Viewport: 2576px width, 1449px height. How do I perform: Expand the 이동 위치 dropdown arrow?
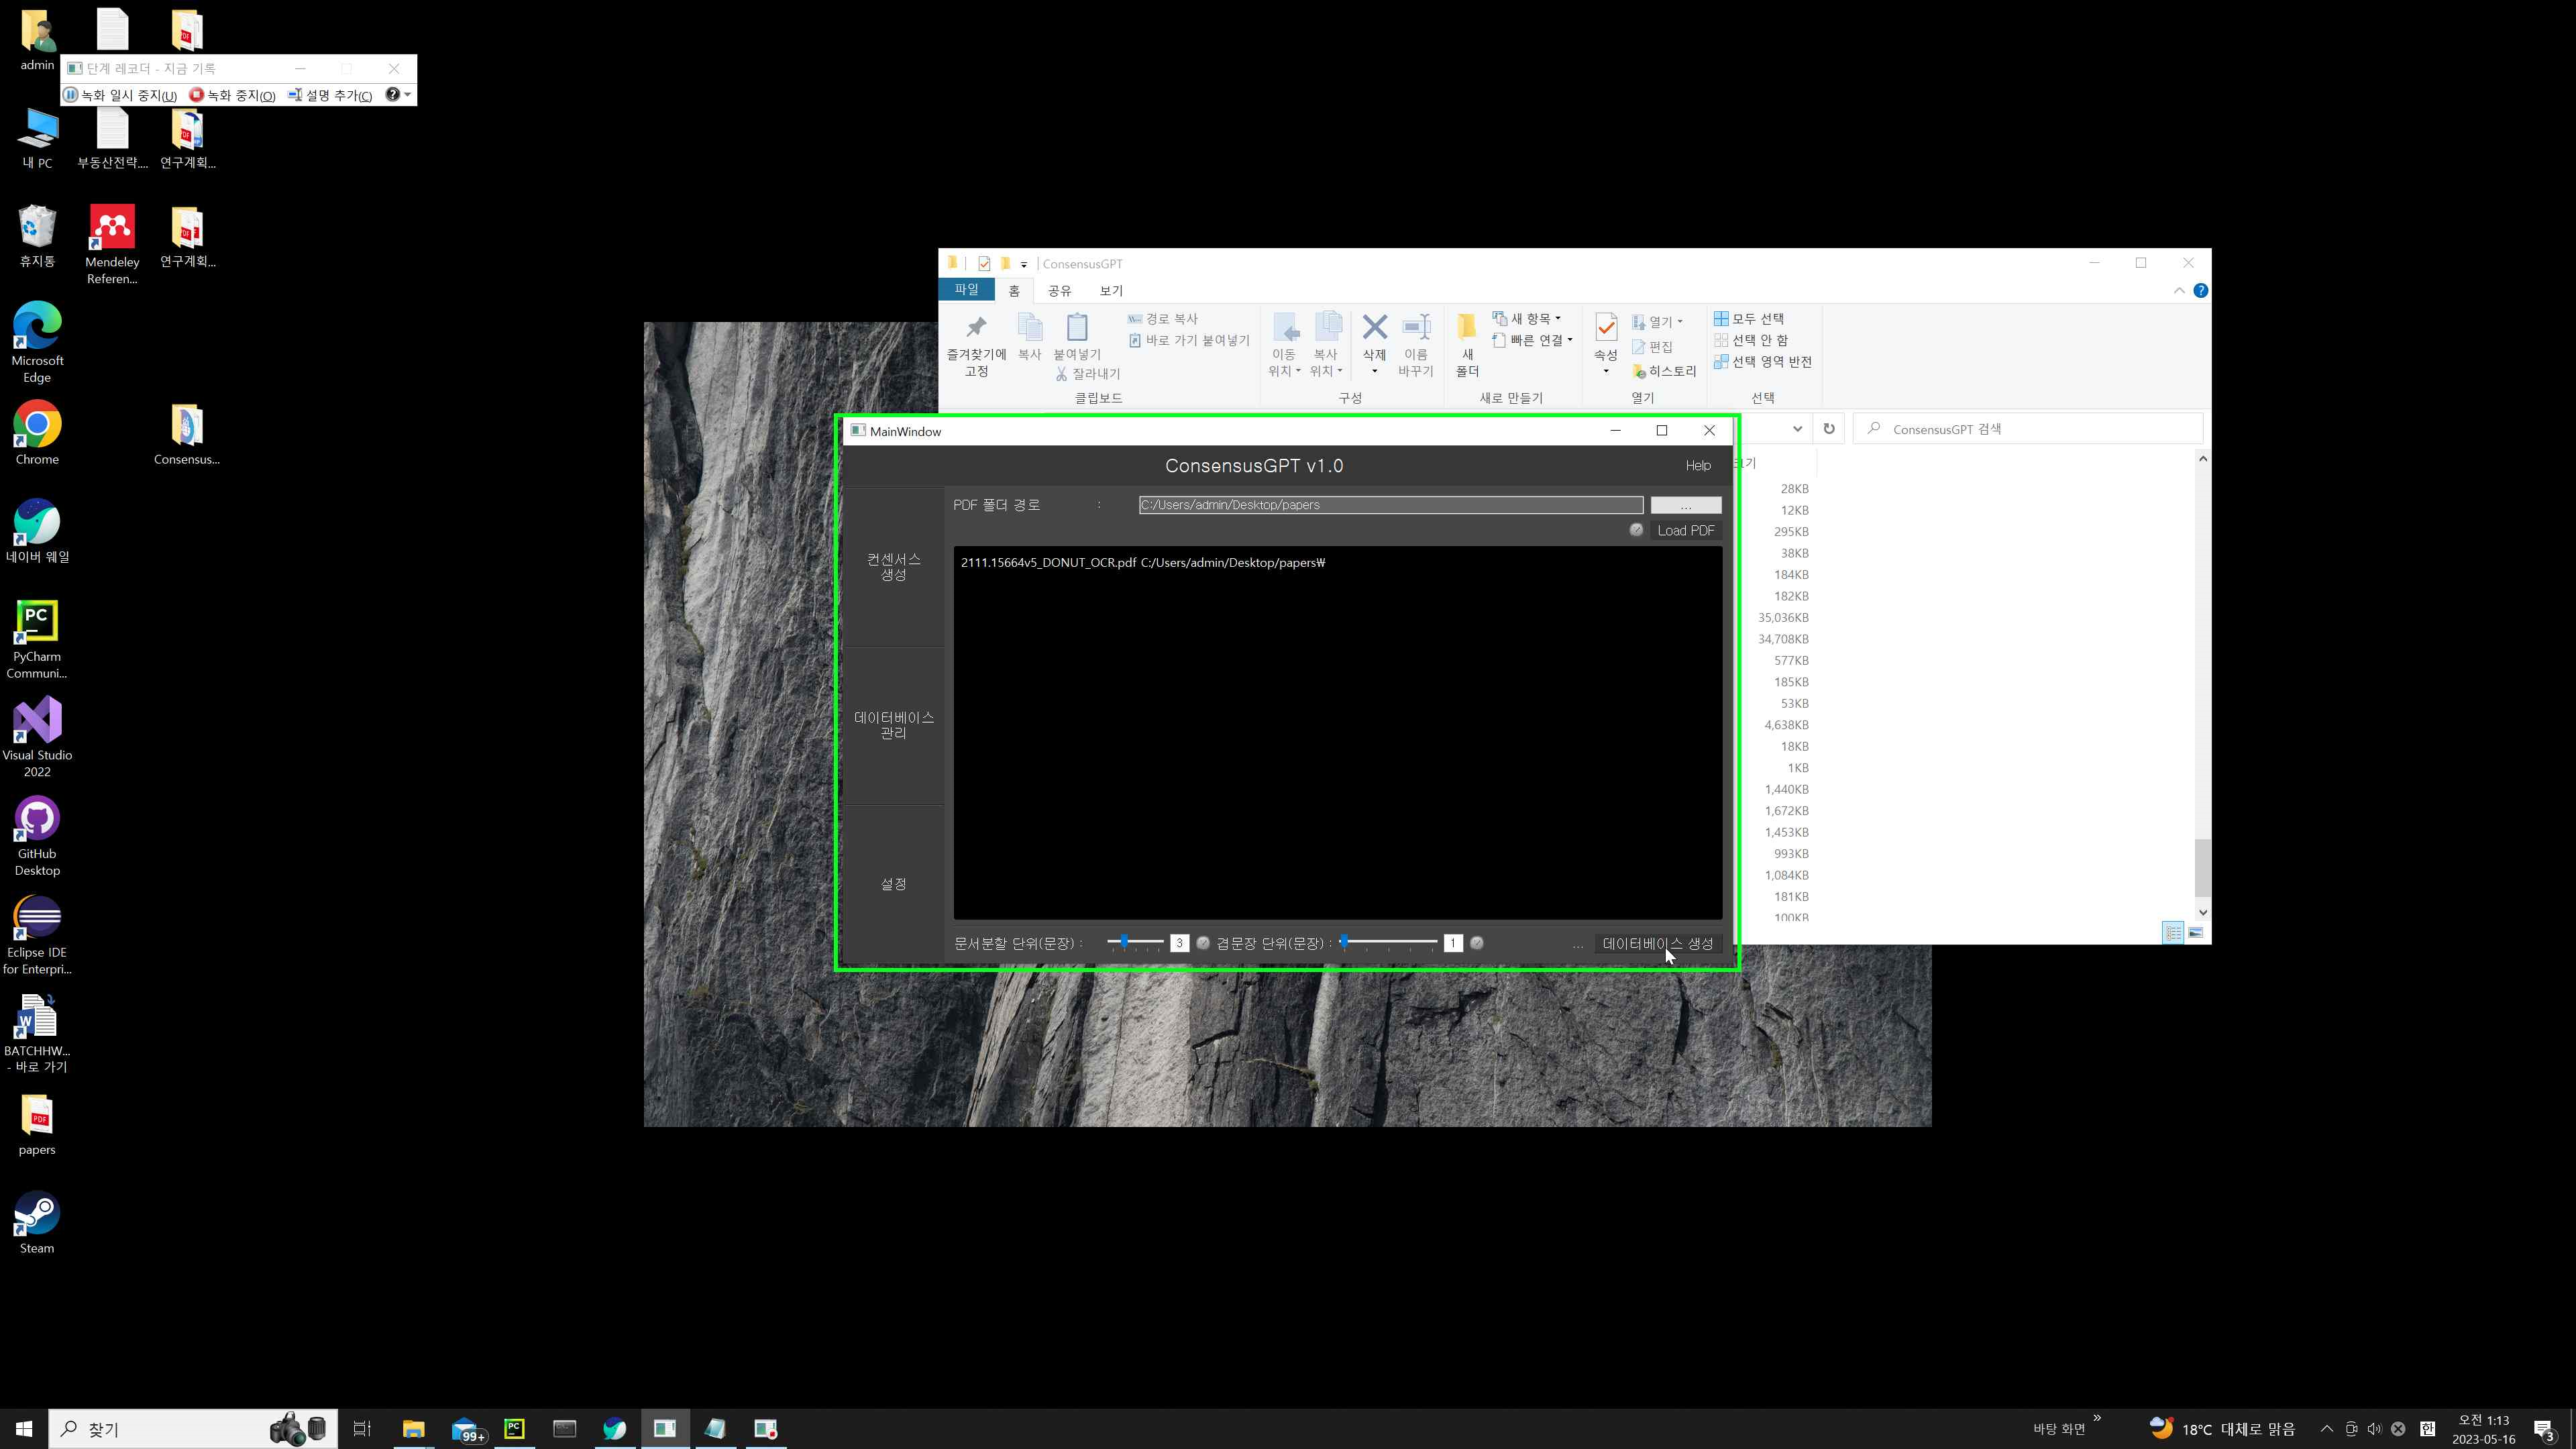[x=1298, y=371]
